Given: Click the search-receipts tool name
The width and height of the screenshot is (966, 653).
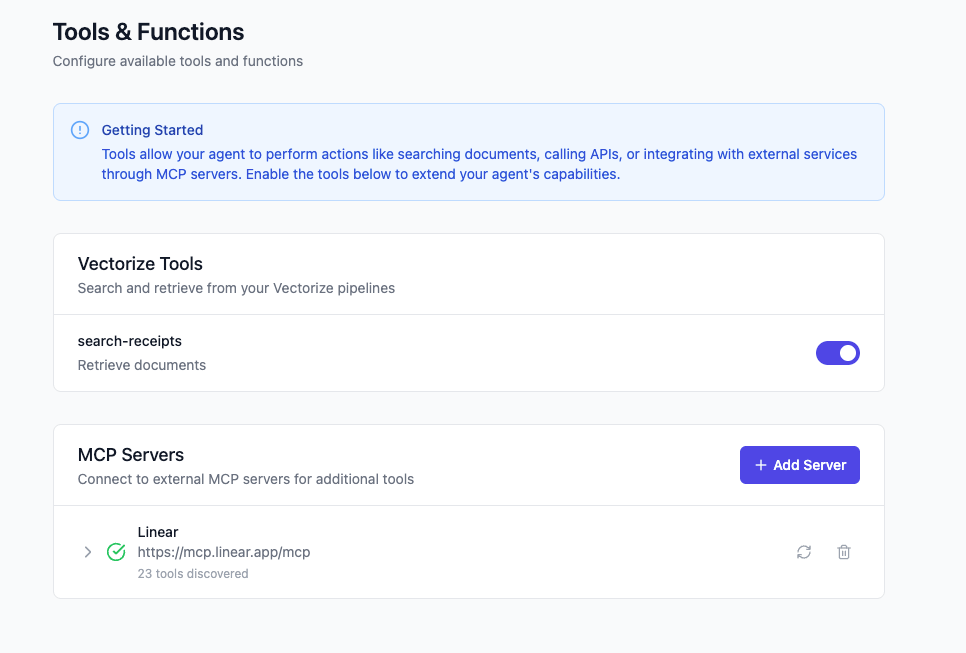Looking at the screenshot, I should [x=130, y=340].
